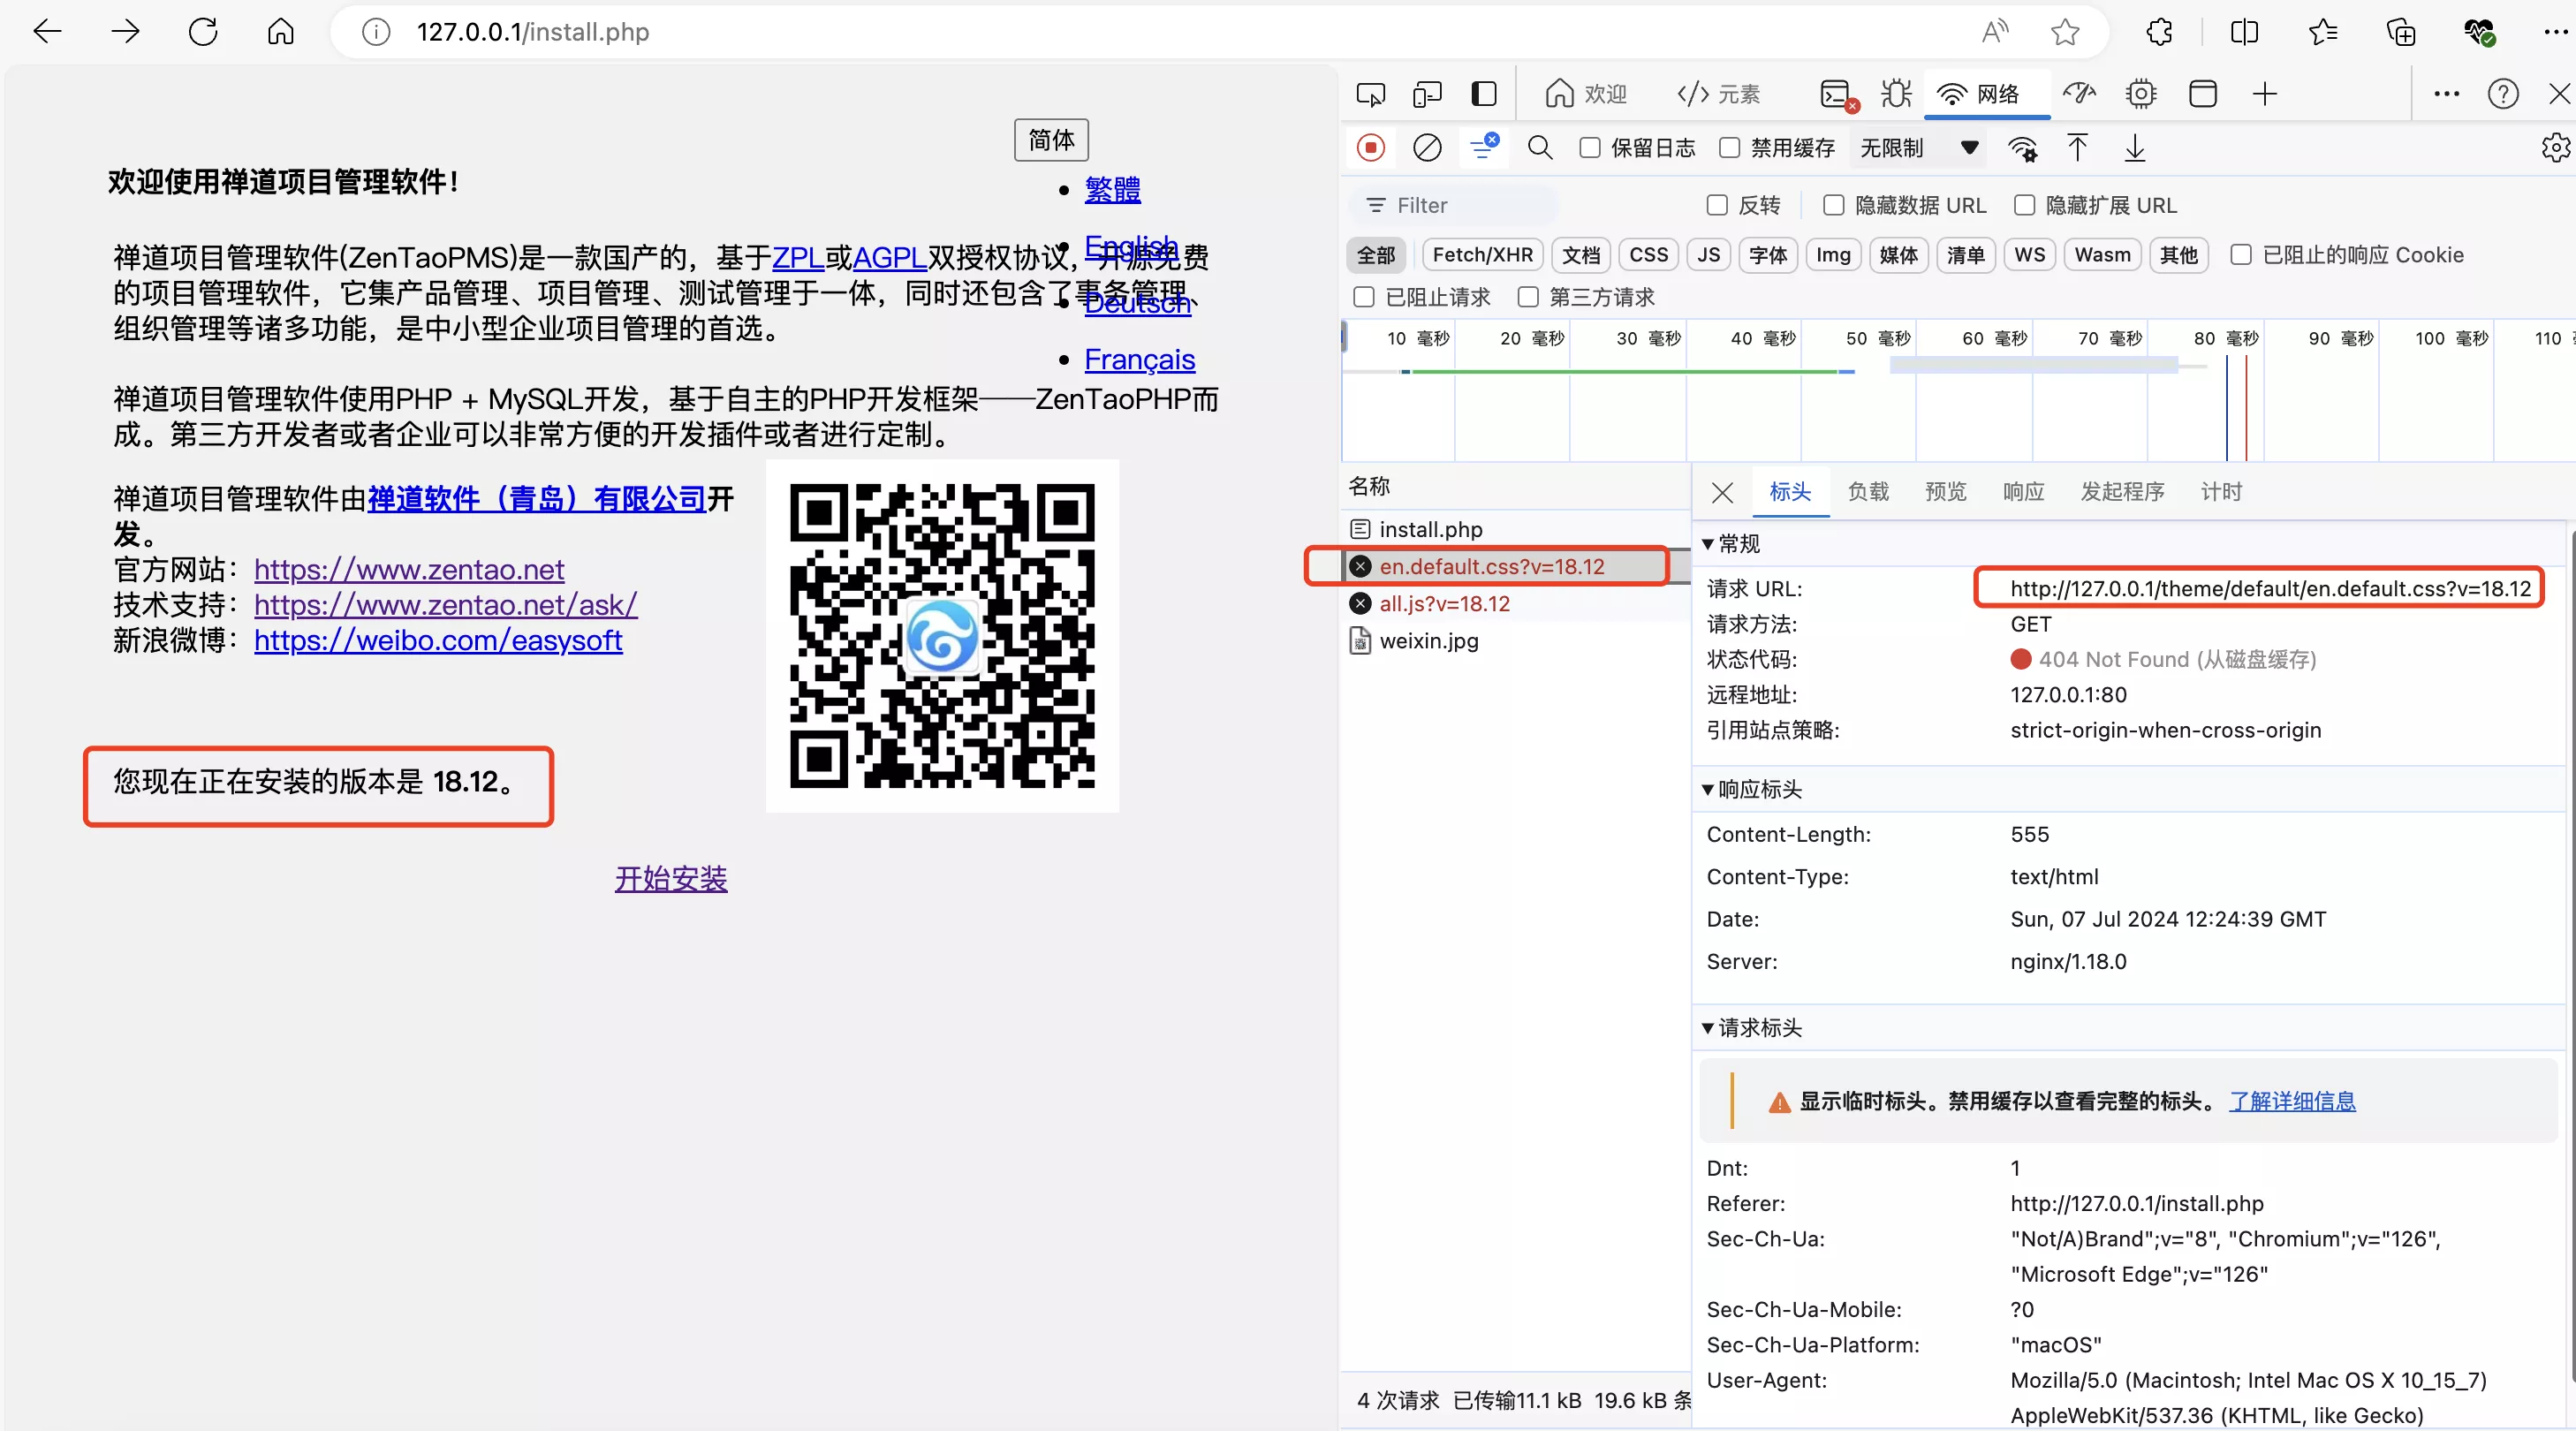Click the record network log button
The image size is (2576, 1431).
coord(1371,148)
